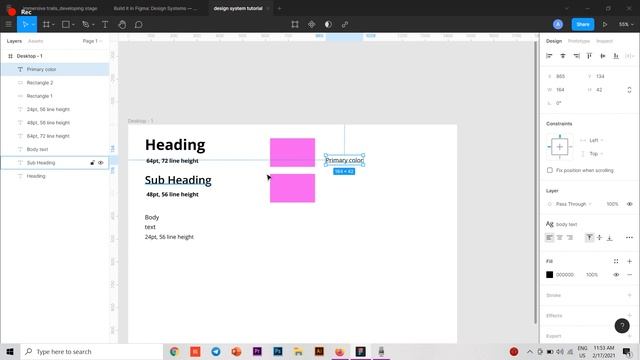Toggle constrain proportions icon
This screenshot has height=360, width=640.
point(629,90)
